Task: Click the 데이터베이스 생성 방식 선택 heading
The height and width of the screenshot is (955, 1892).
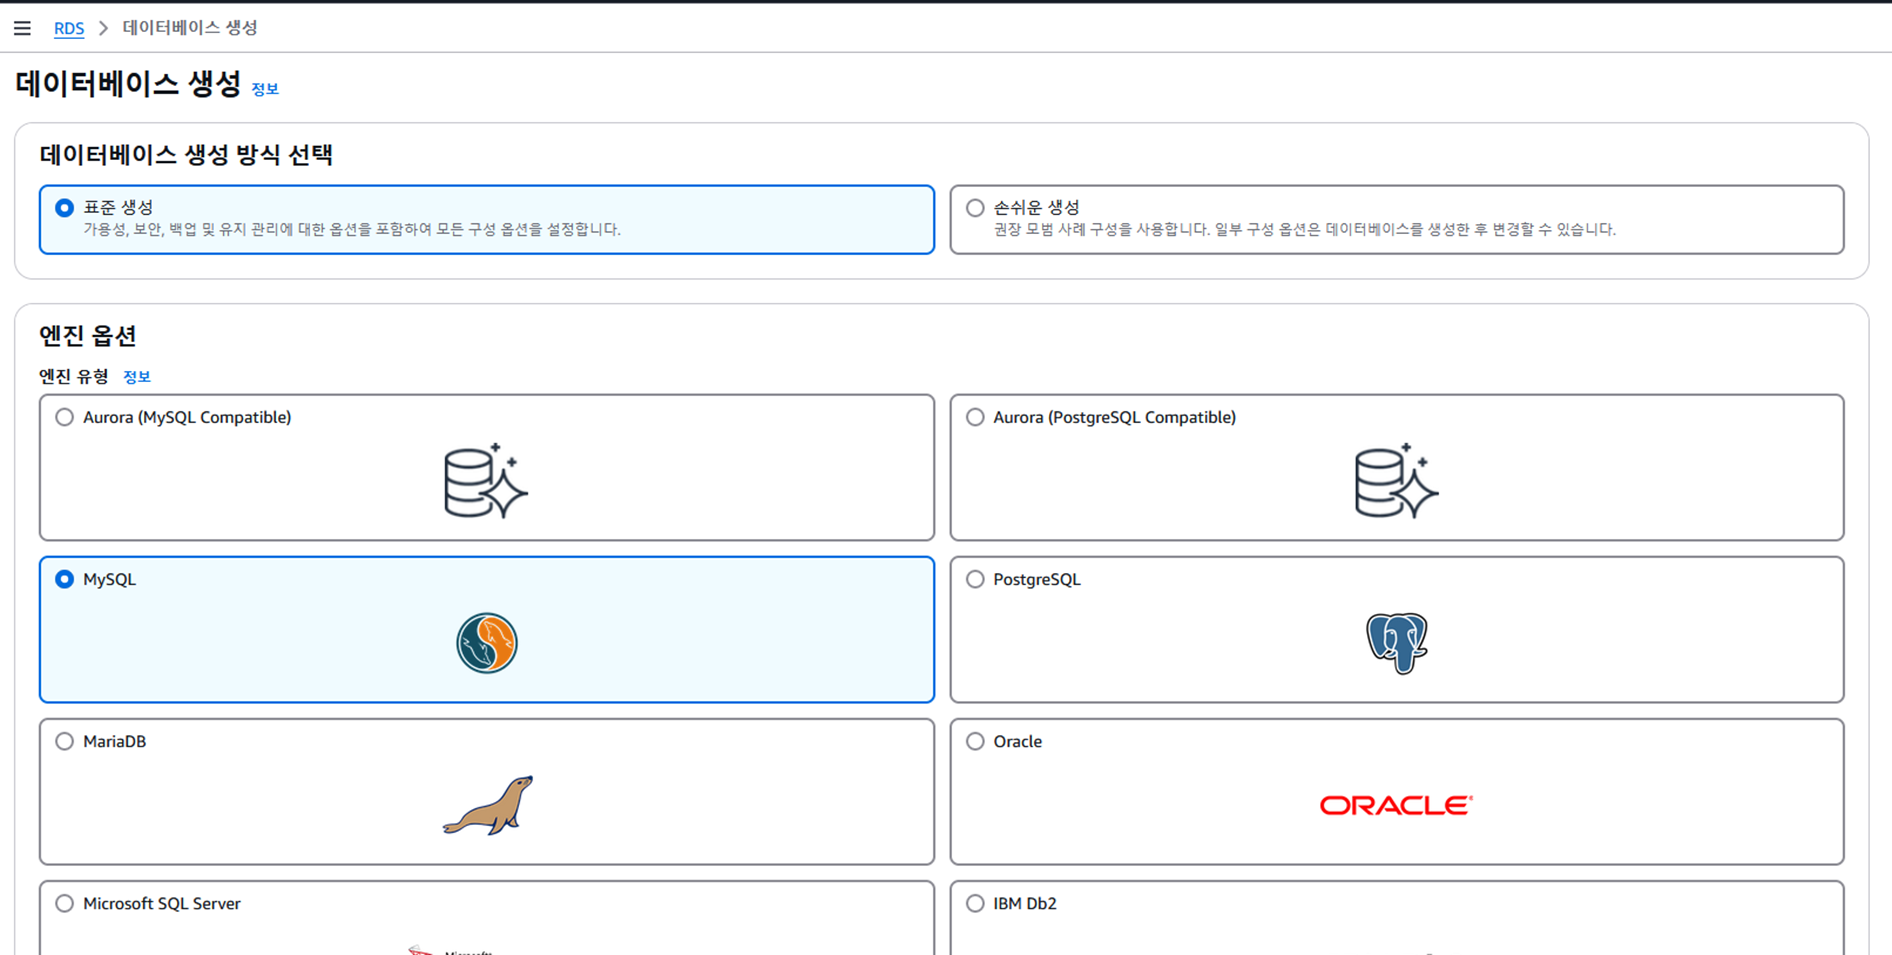Action: [186, 155]
